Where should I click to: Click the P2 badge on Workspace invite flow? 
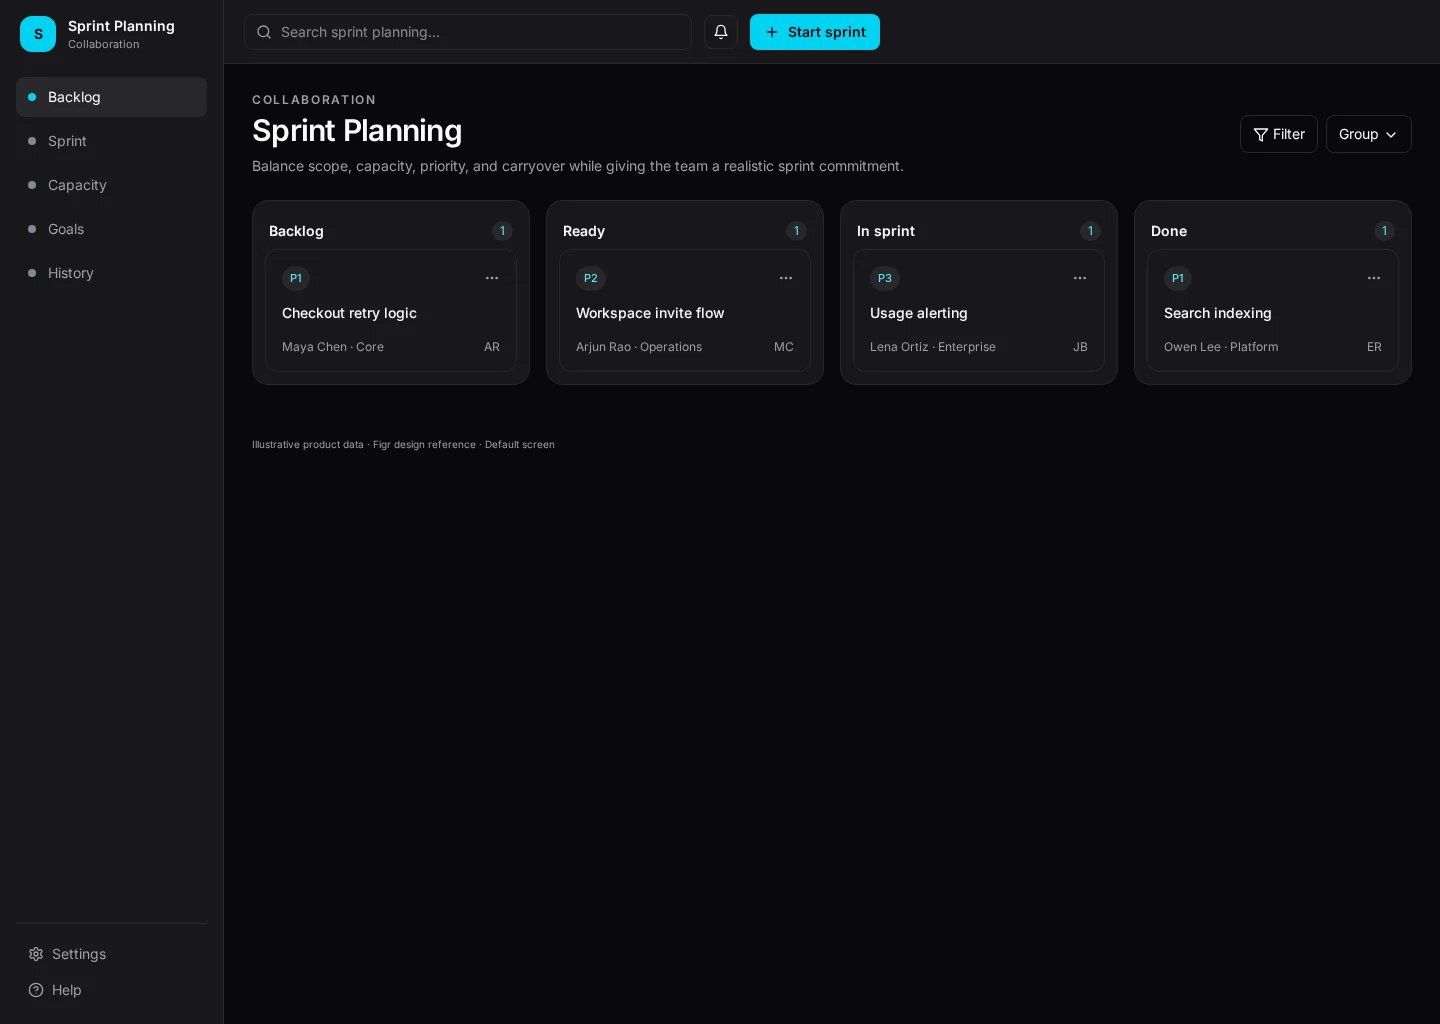(x=591, y=278)
